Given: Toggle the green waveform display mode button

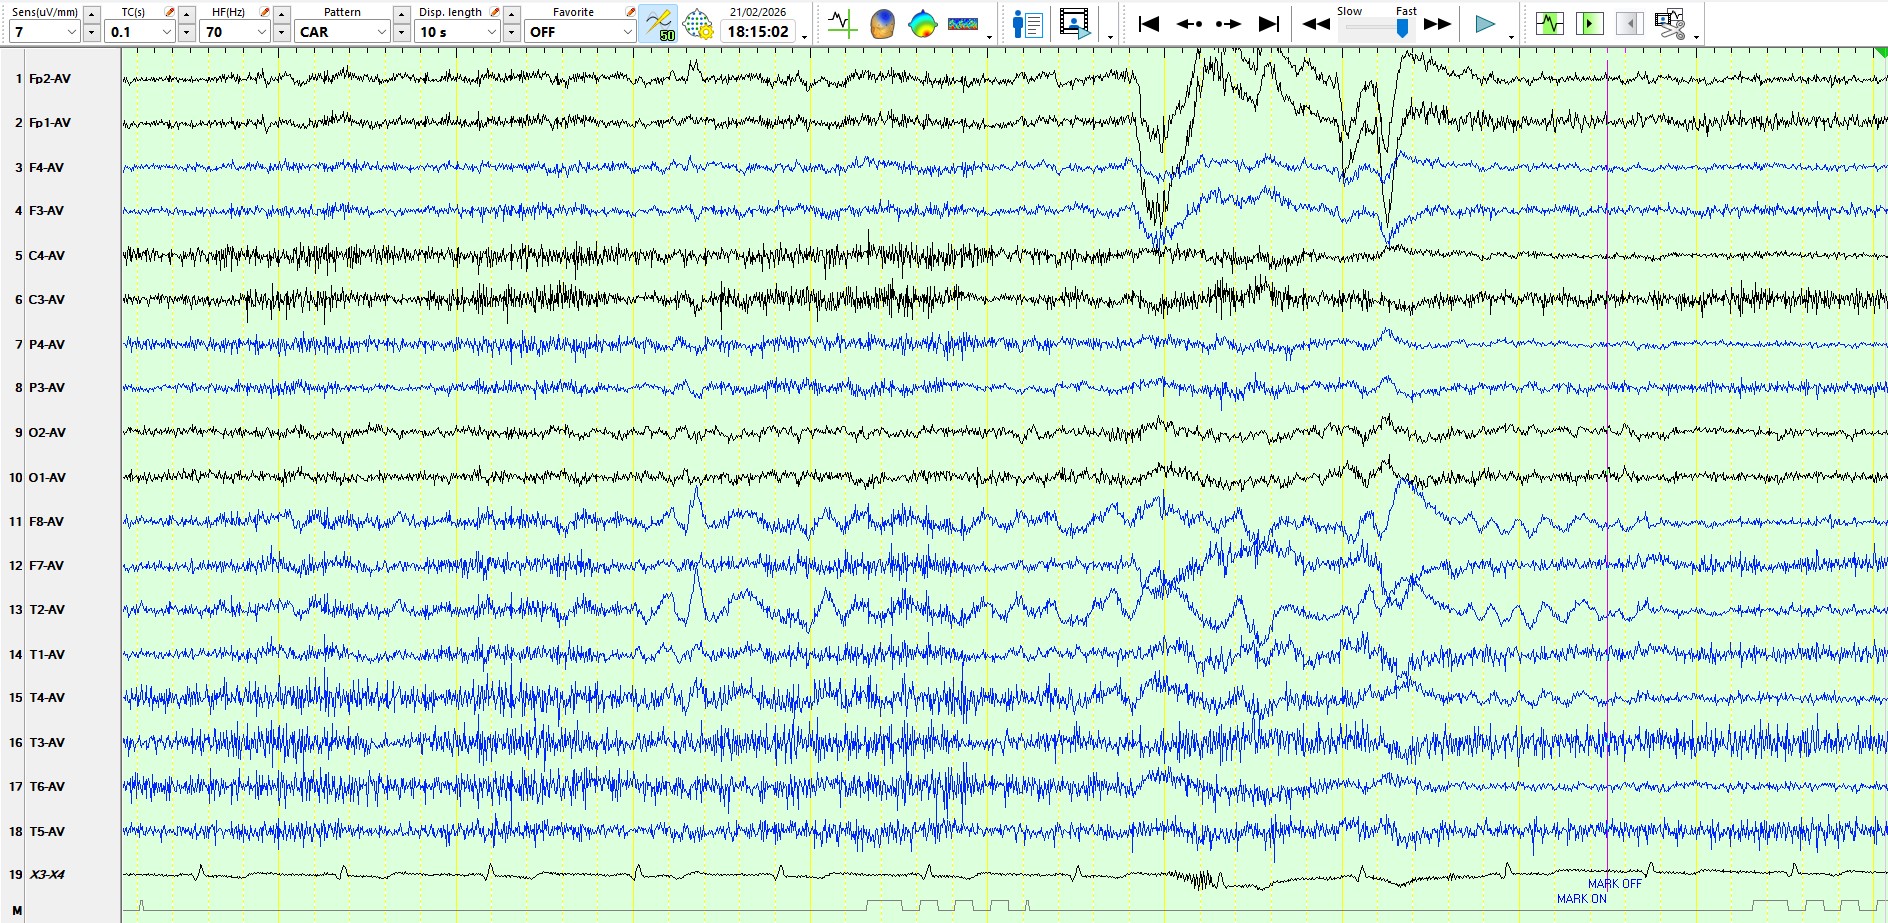Looking at the screenshot, I should point(1549,24).
